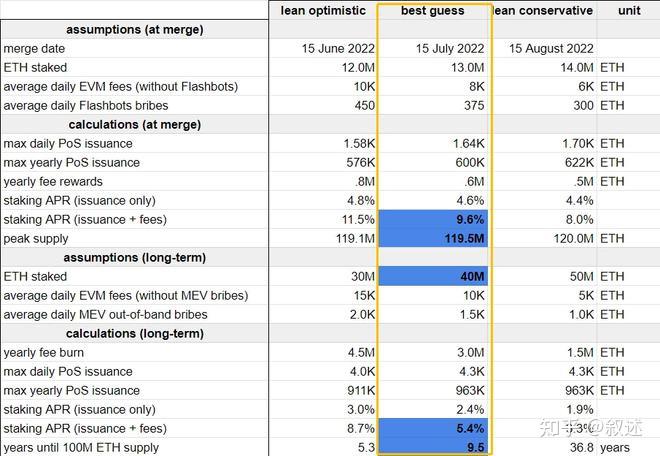Screen dimensions: 660x456
Task: Click the "15 July 2022" date cell
Action: 448,48
